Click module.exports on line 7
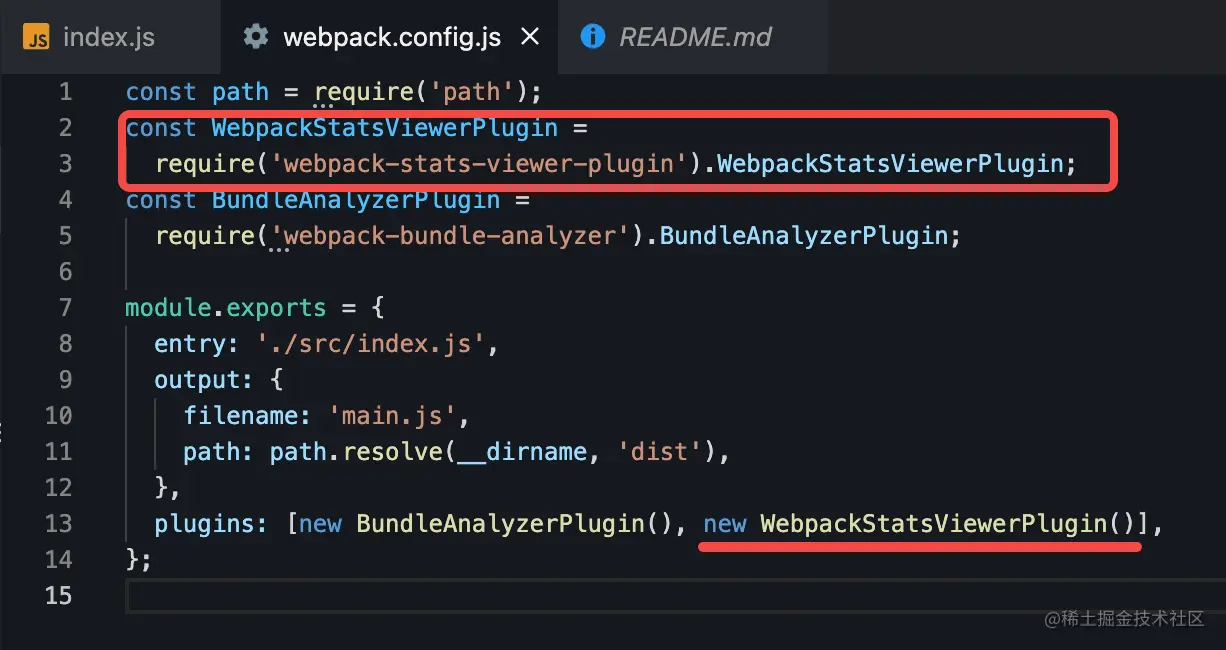This screenshot has width=1226, height=650. point(226,308)
